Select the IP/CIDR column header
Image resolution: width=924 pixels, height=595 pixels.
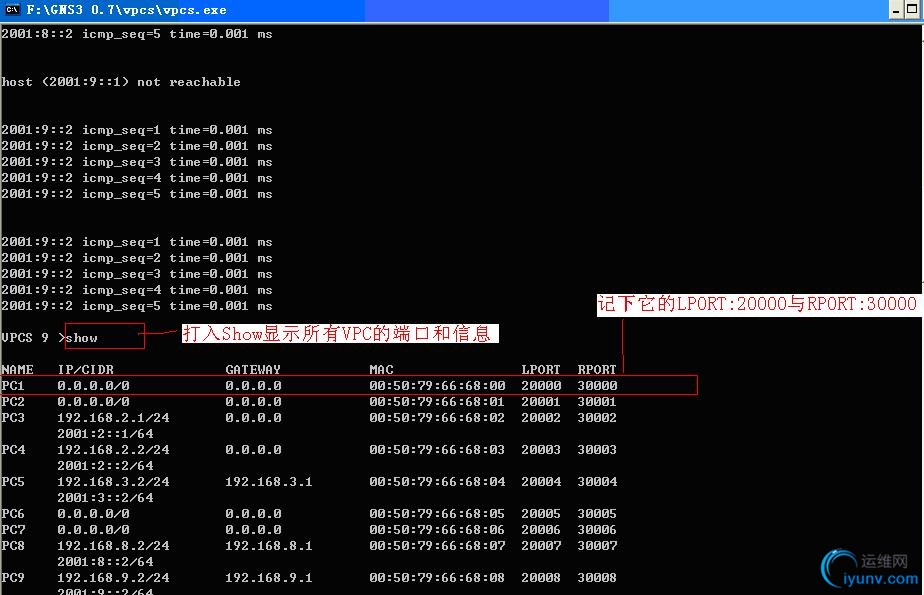(x=85, y=369)
